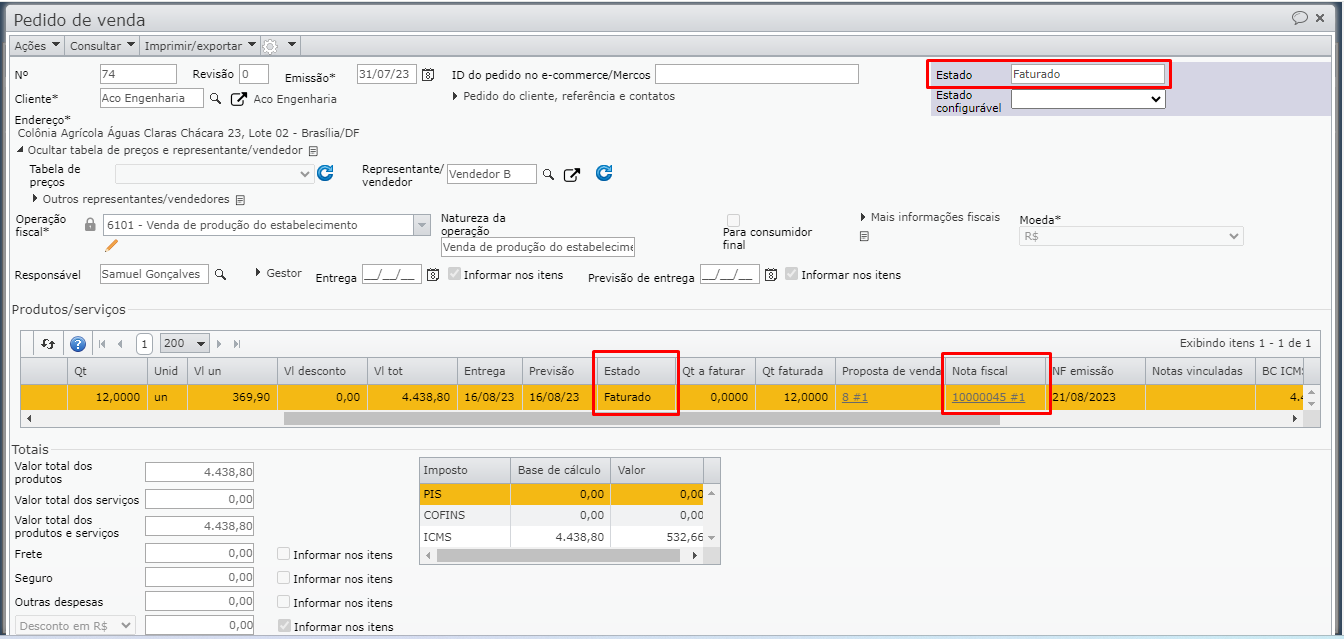Click the pencil edit icon under Operação fiscal
The height and width of the screenshot is (639, 1344).
[x=112, y=245]
